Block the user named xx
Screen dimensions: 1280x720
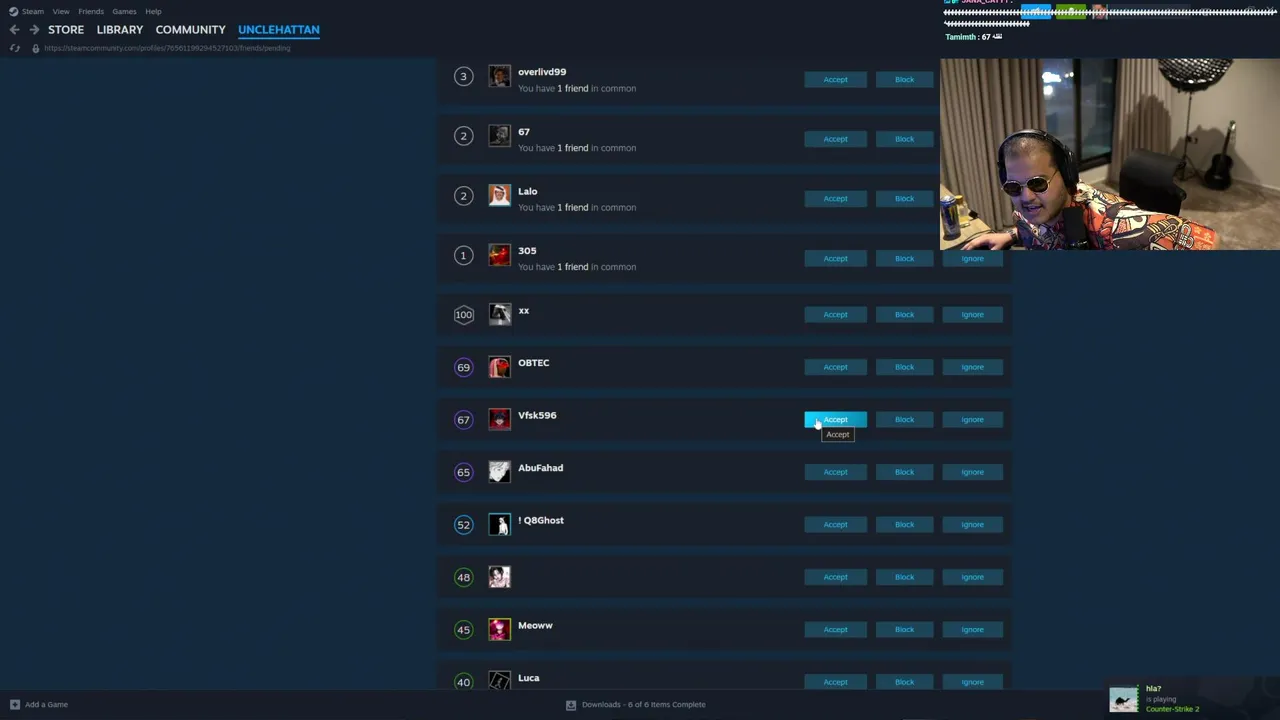click(904, 314)
